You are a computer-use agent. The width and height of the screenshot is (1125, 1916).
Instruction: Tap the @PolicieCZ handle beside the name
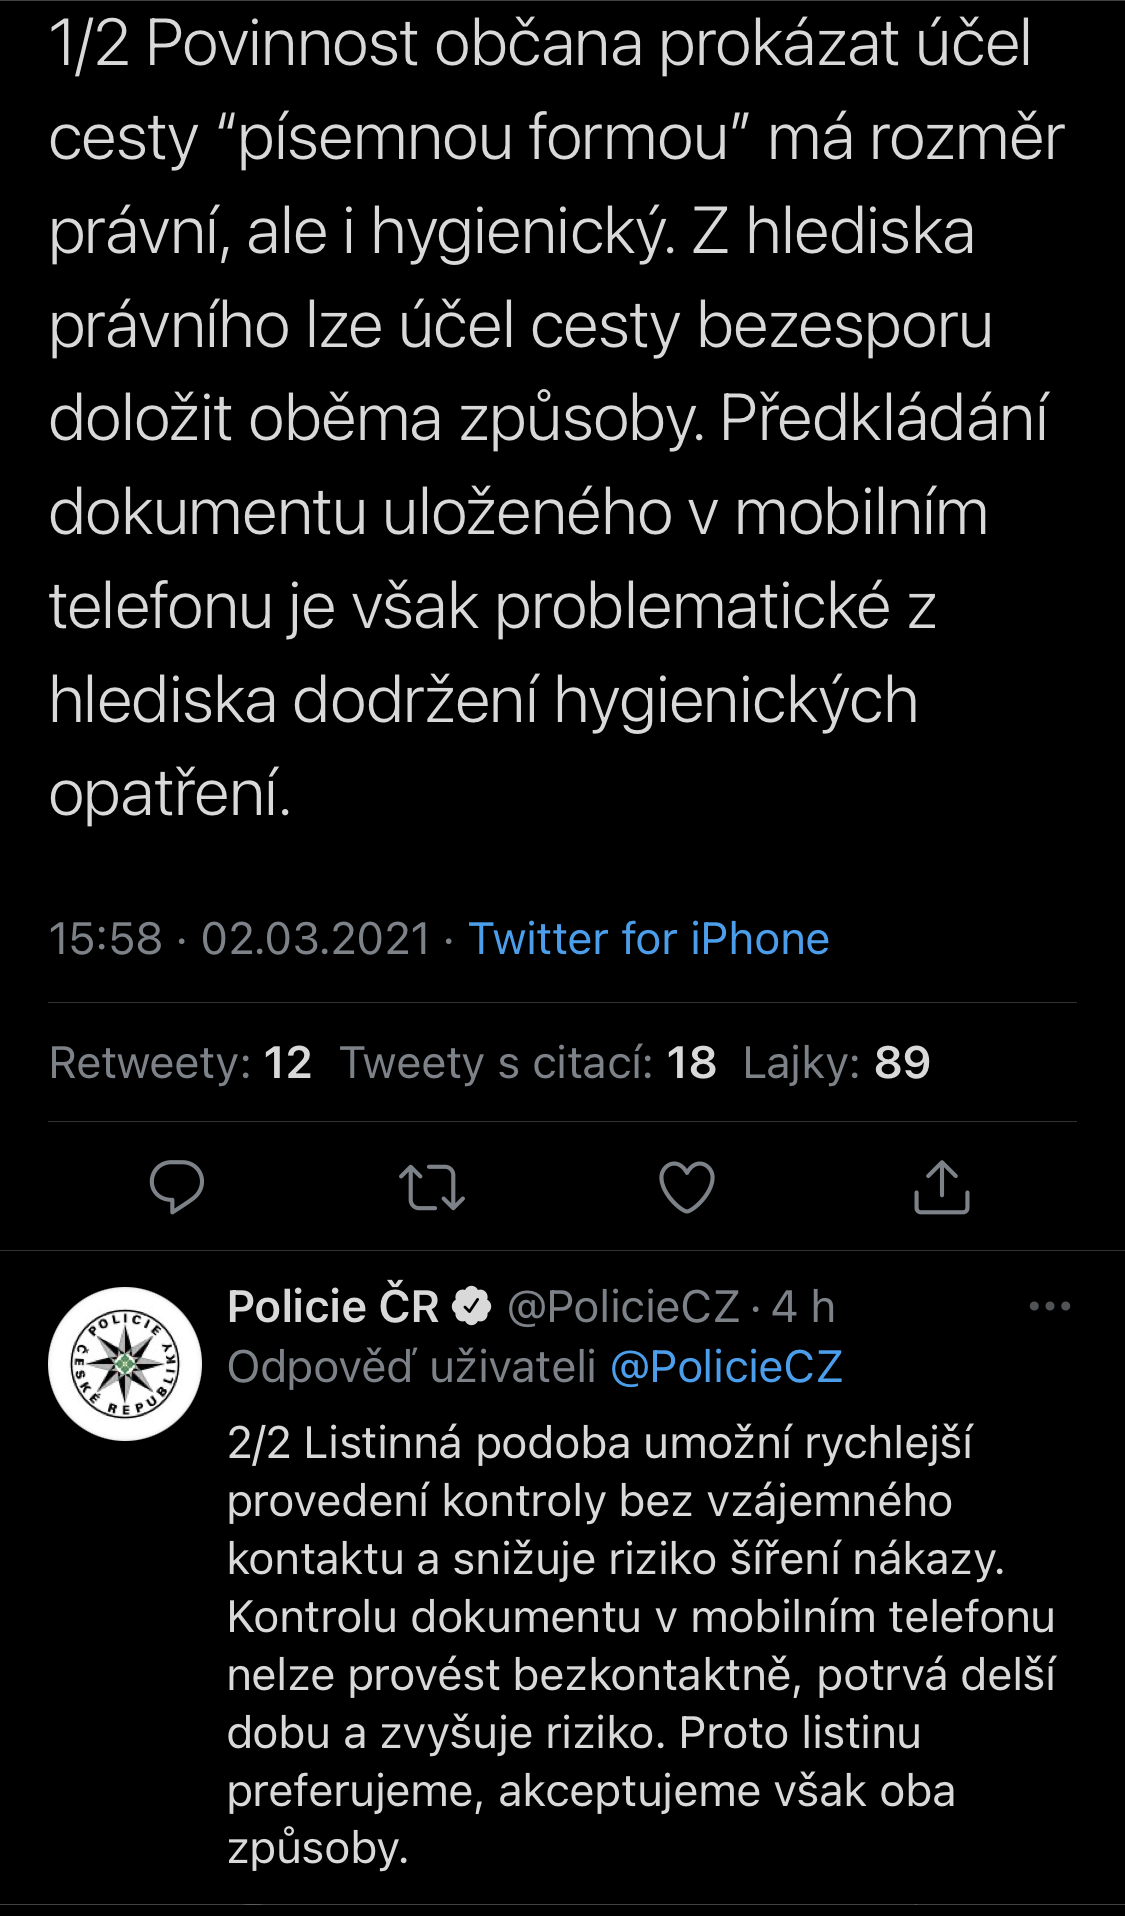pyautogui.click(x=624, y=1307)
